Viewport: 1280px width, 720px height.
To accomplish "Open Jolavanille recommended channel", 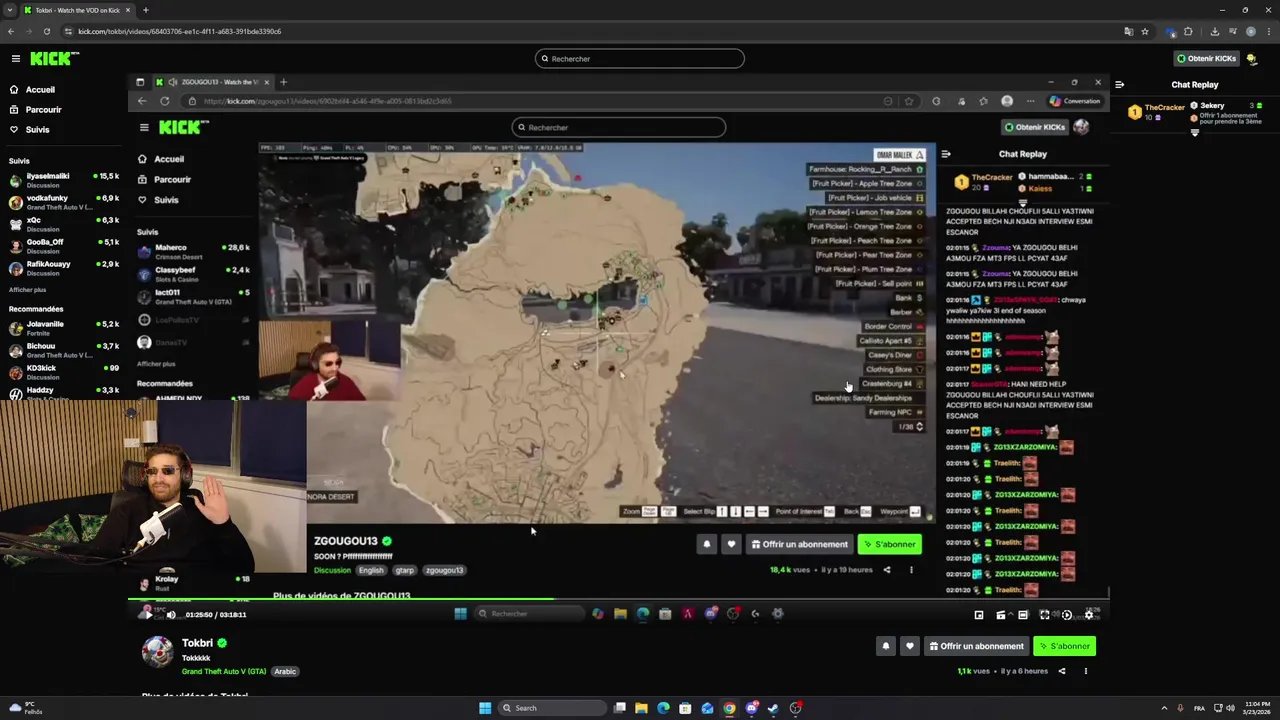I will point(64,328).
